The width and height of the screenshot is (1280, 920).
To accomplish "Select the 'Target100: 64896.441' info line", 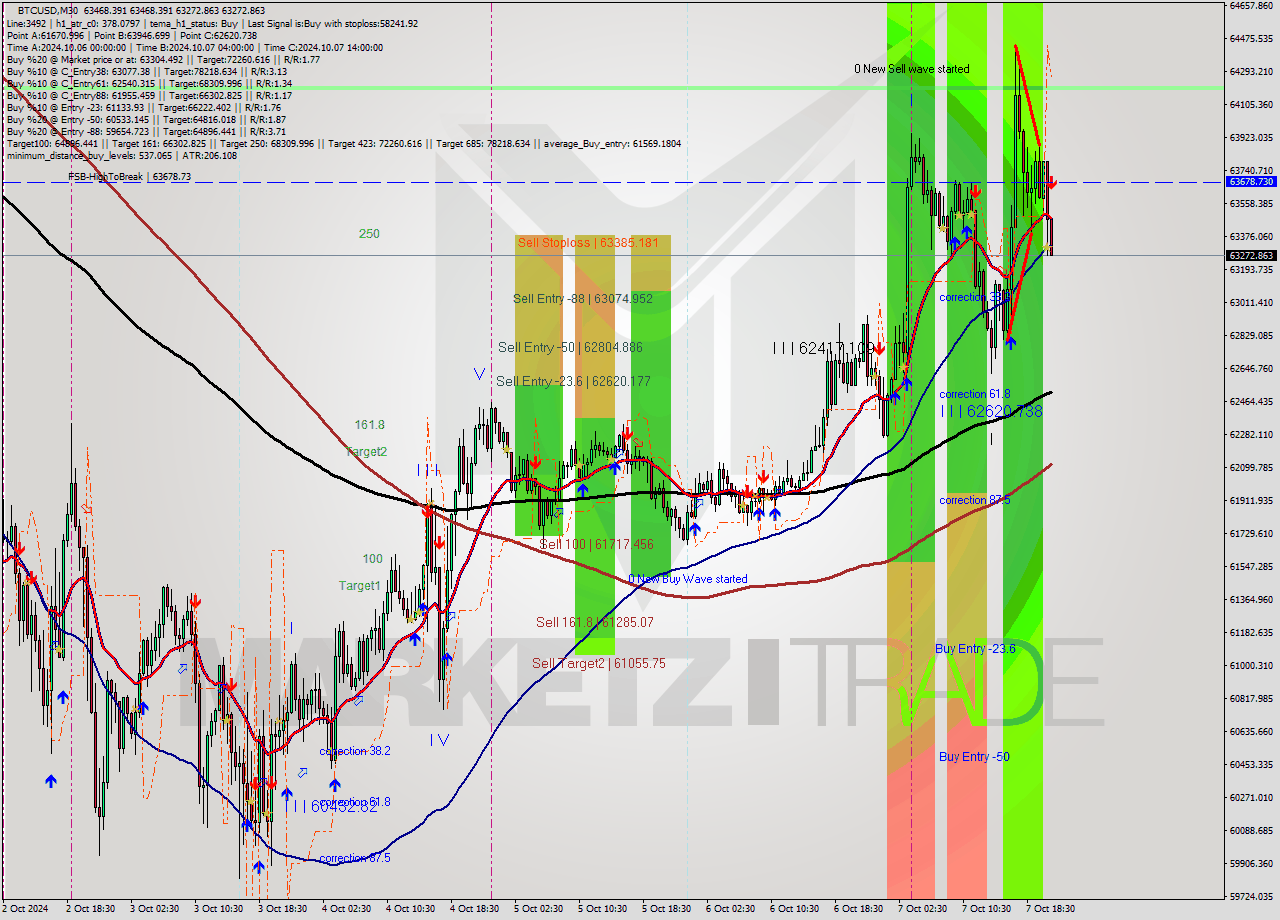I will click(x=343, y=143).
